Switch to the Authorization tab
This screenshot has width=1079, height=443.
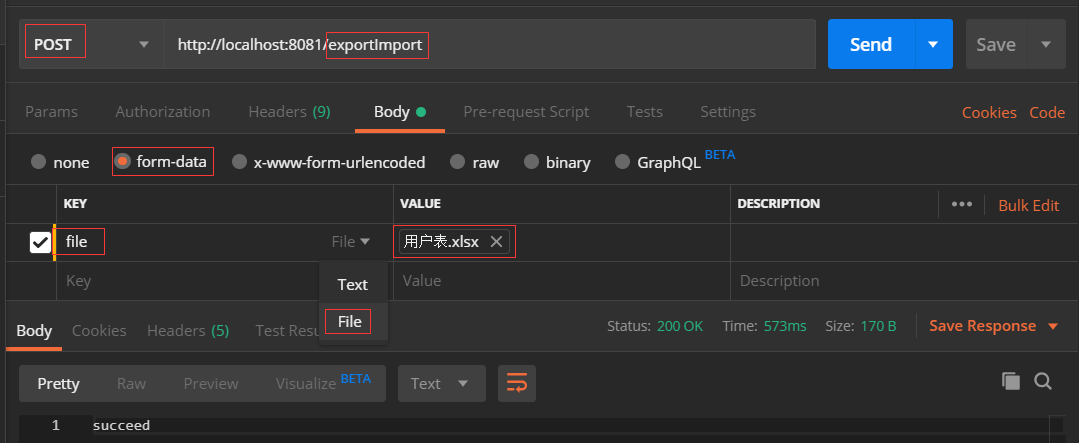(x=163, y=111)
